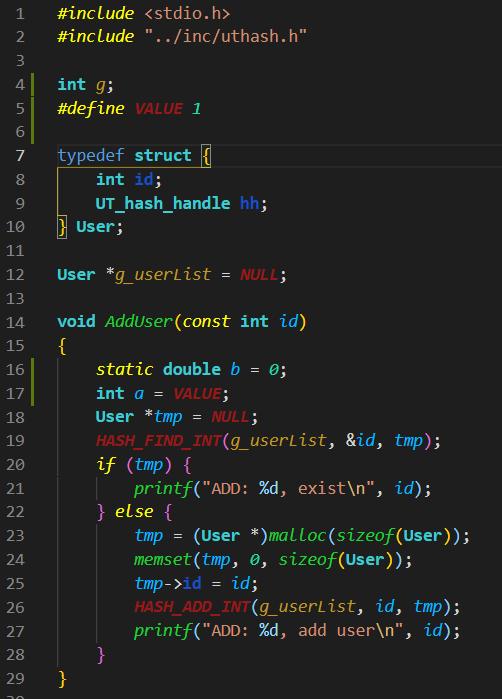Select line number 14 in the gutter

15,322
